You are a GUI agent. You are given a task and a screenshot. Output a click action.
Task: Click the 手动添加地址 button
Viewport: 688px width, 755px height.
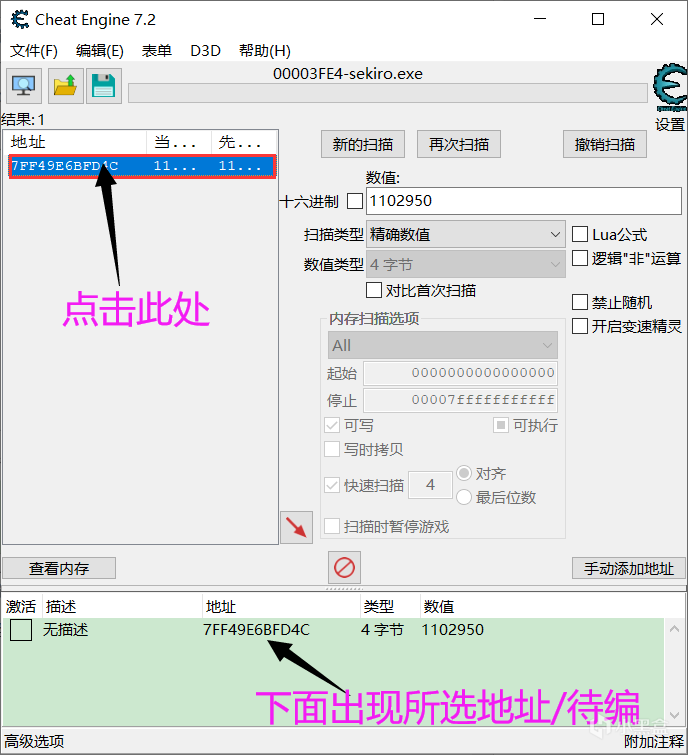[x=629, y=568]
